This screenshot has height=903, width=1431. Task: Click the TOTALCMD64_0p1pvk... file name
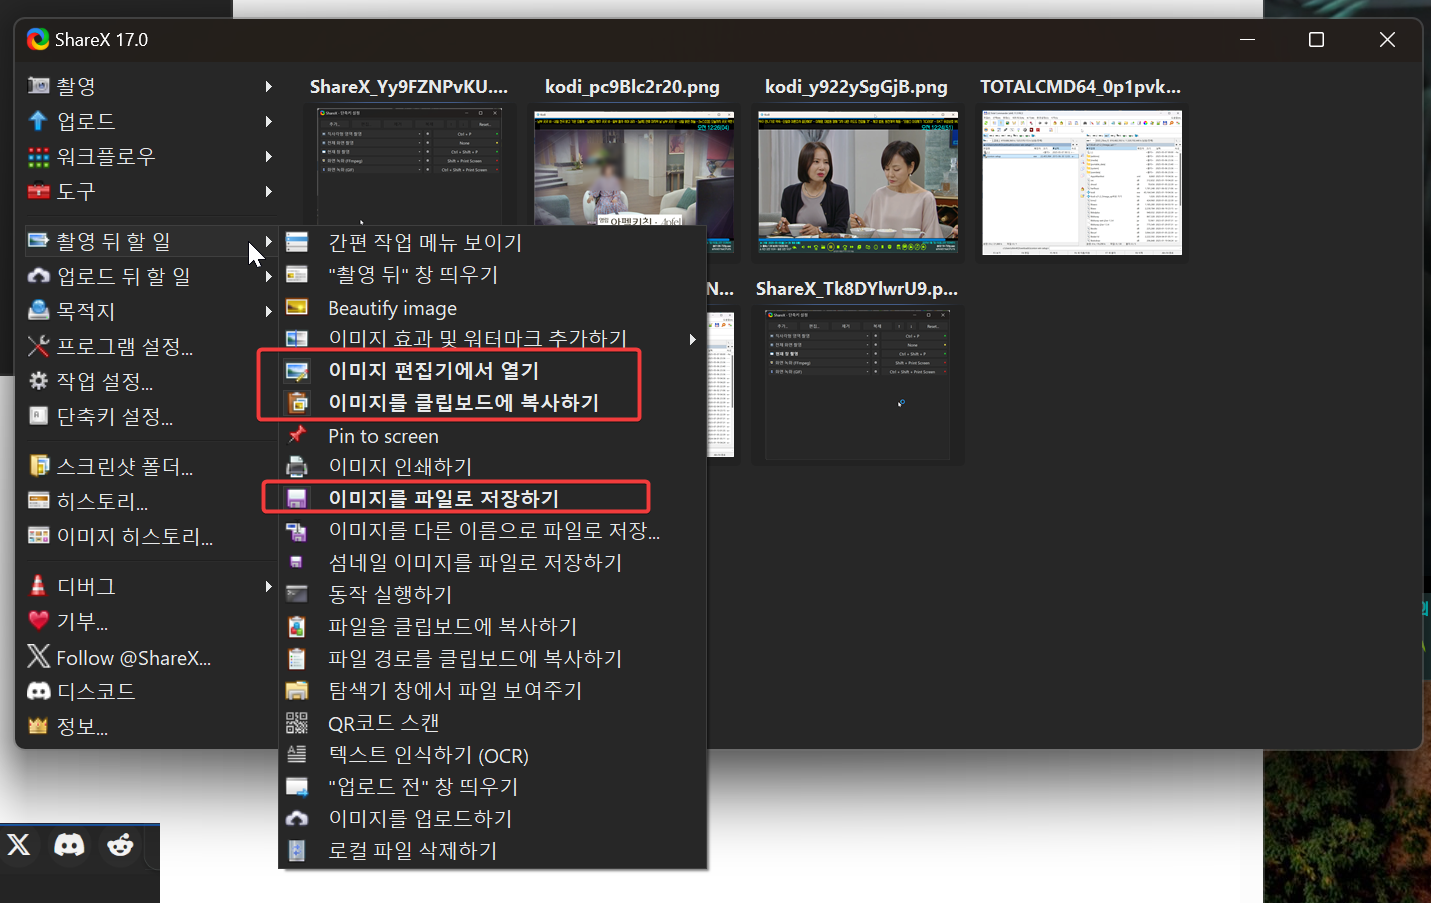1080,87
